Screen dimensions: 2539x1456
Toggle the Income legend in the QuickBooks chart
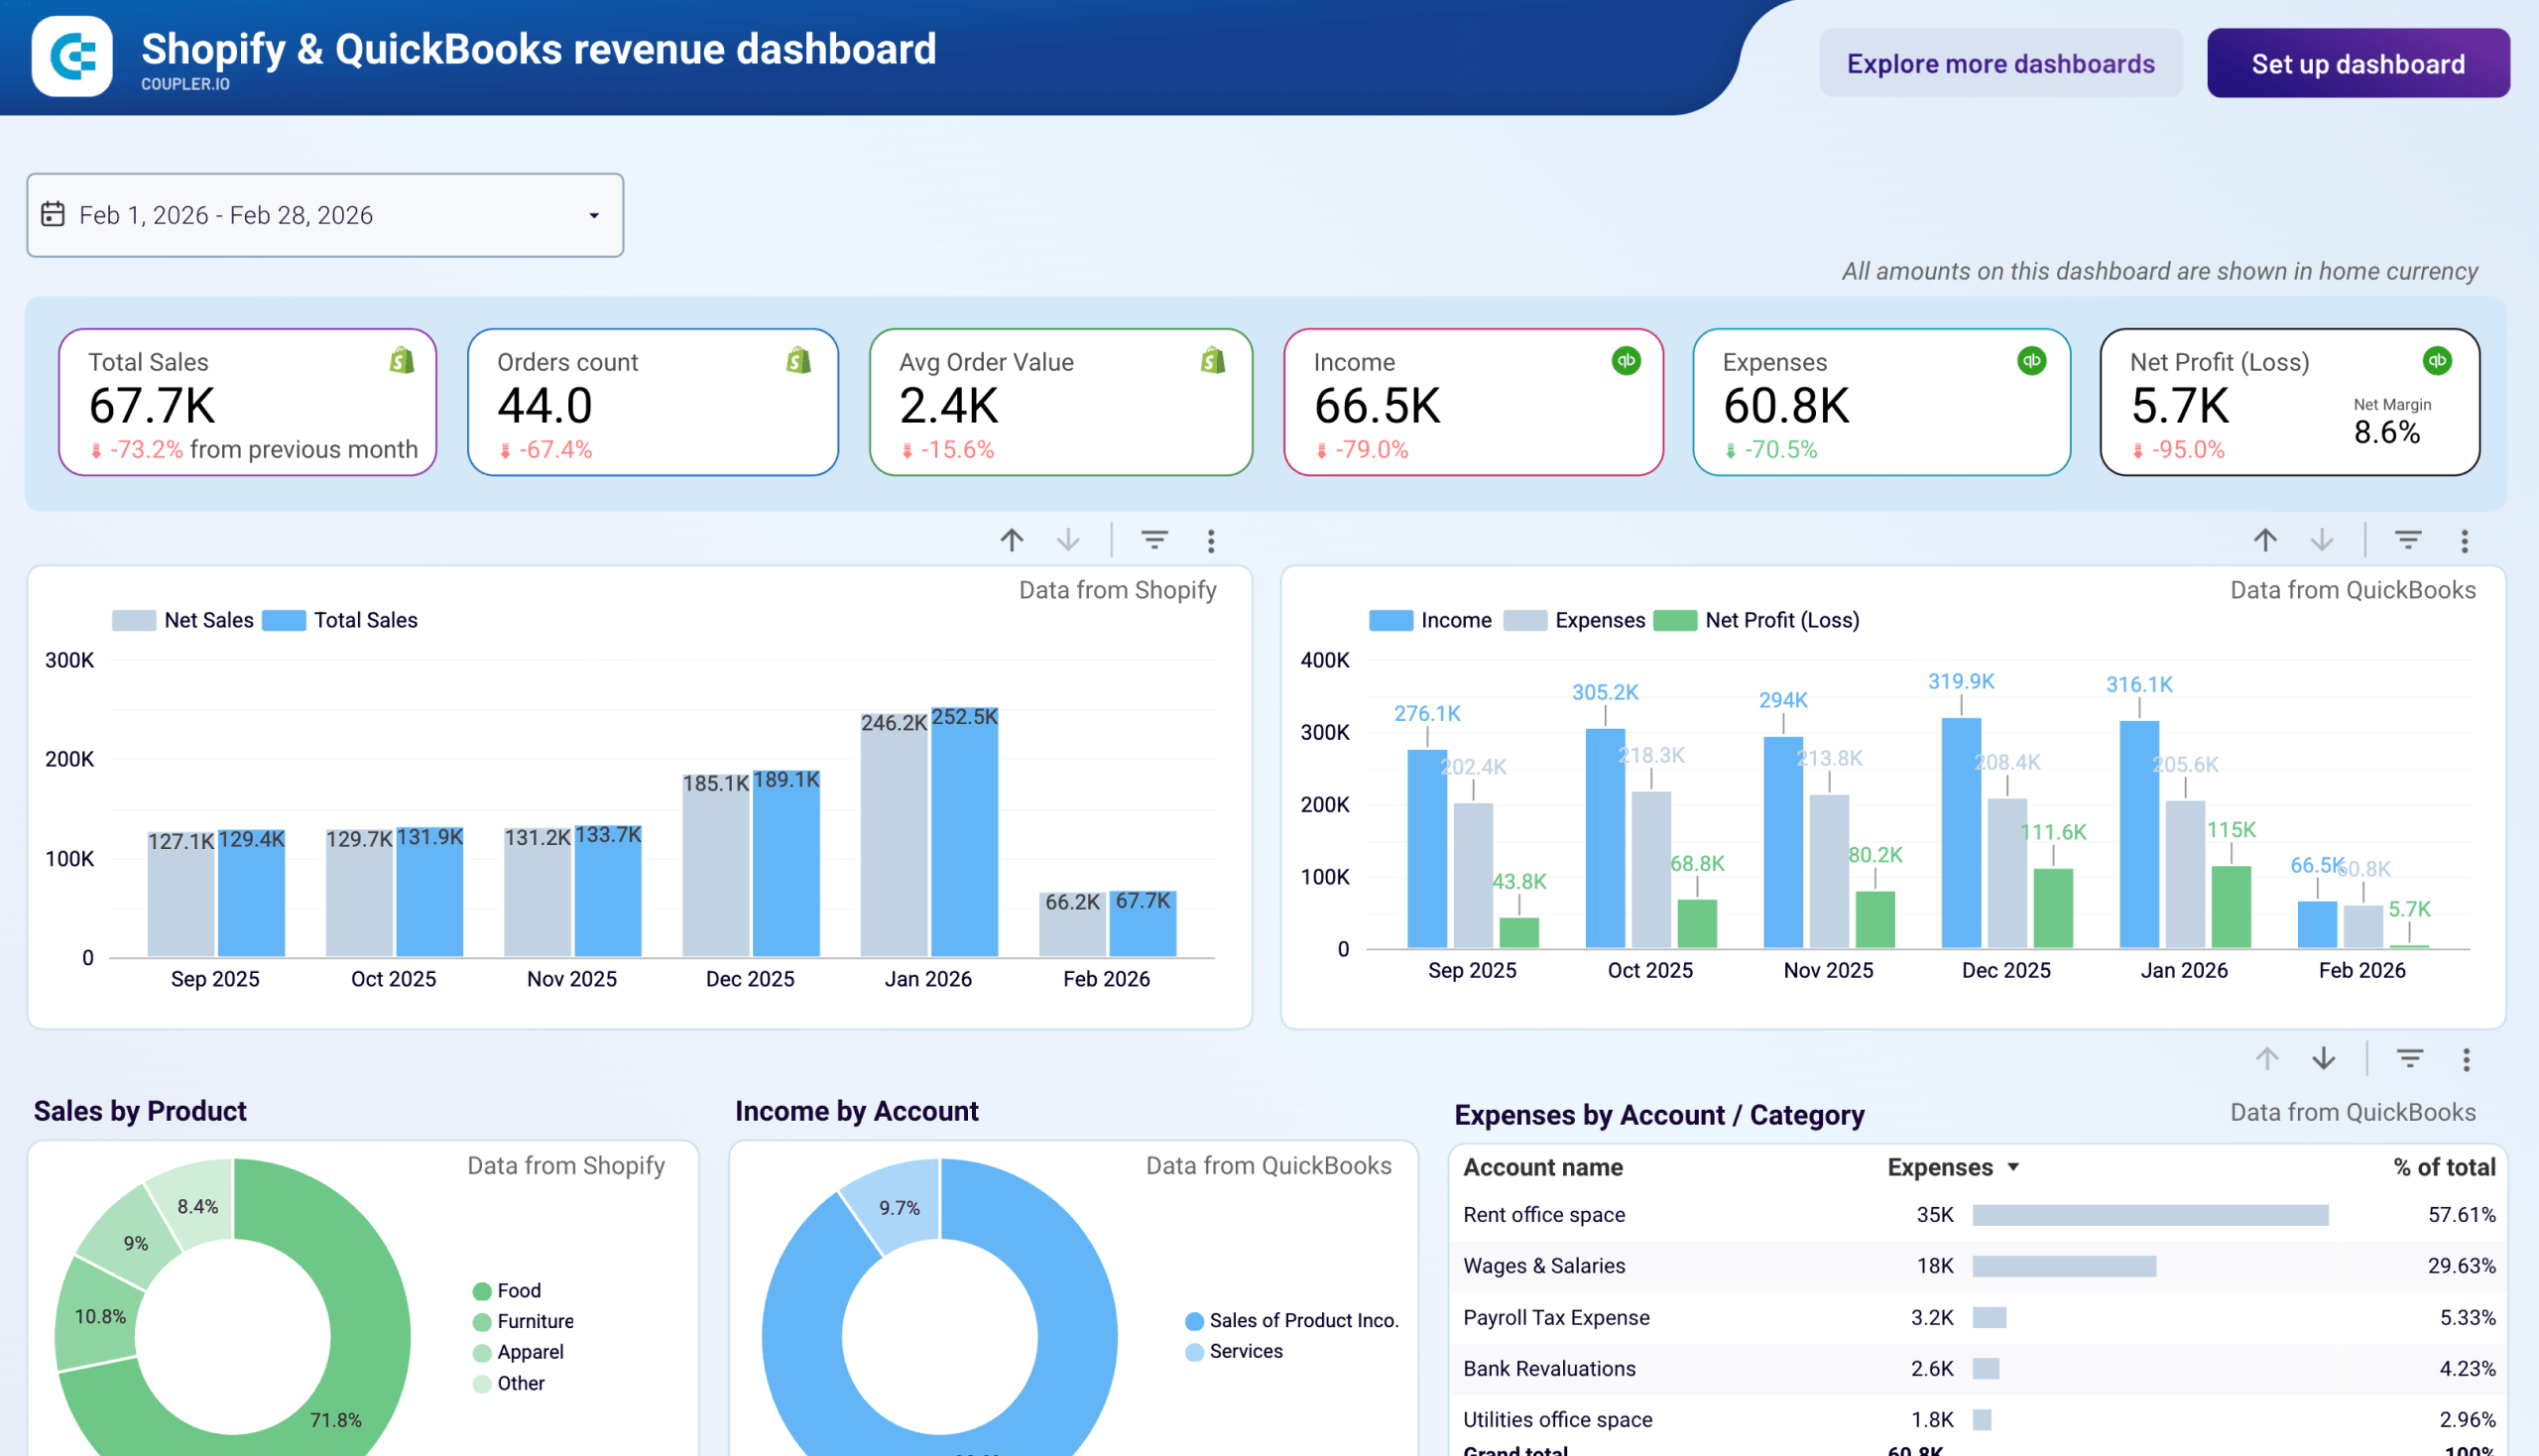1432,620
